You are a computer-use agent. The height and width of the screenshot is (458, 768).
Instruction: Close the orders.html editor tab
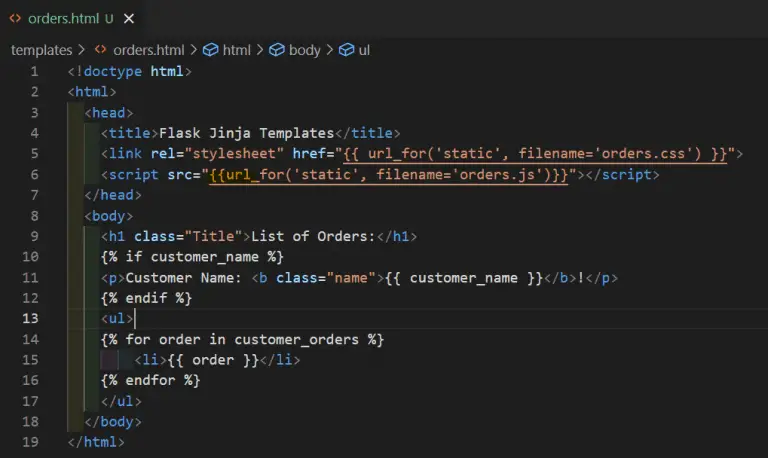(129, 18)
